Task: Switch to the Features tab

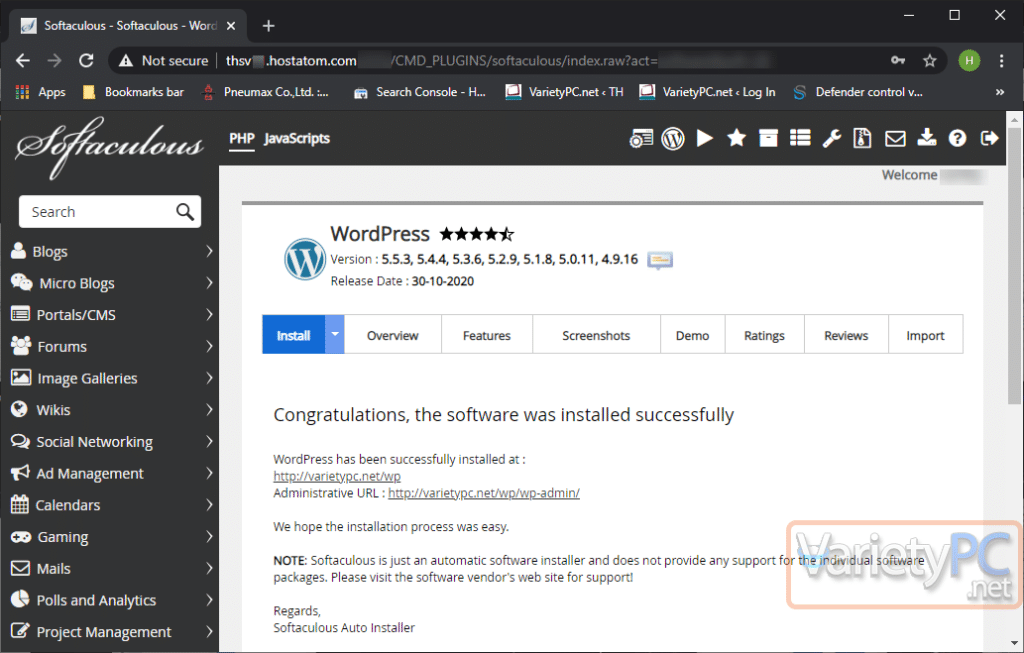Action: click(x=487, y=335)
